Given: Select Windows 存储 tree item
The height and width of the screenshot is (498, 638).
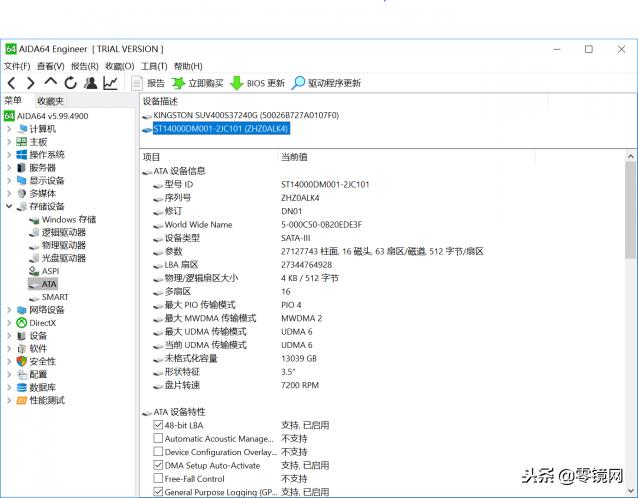Looking at the screenshot, I should click(69, 219).
